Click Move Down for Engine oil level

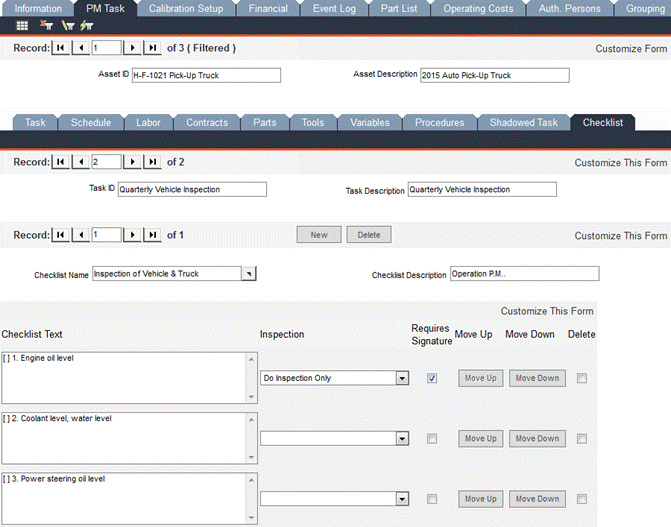537,378
